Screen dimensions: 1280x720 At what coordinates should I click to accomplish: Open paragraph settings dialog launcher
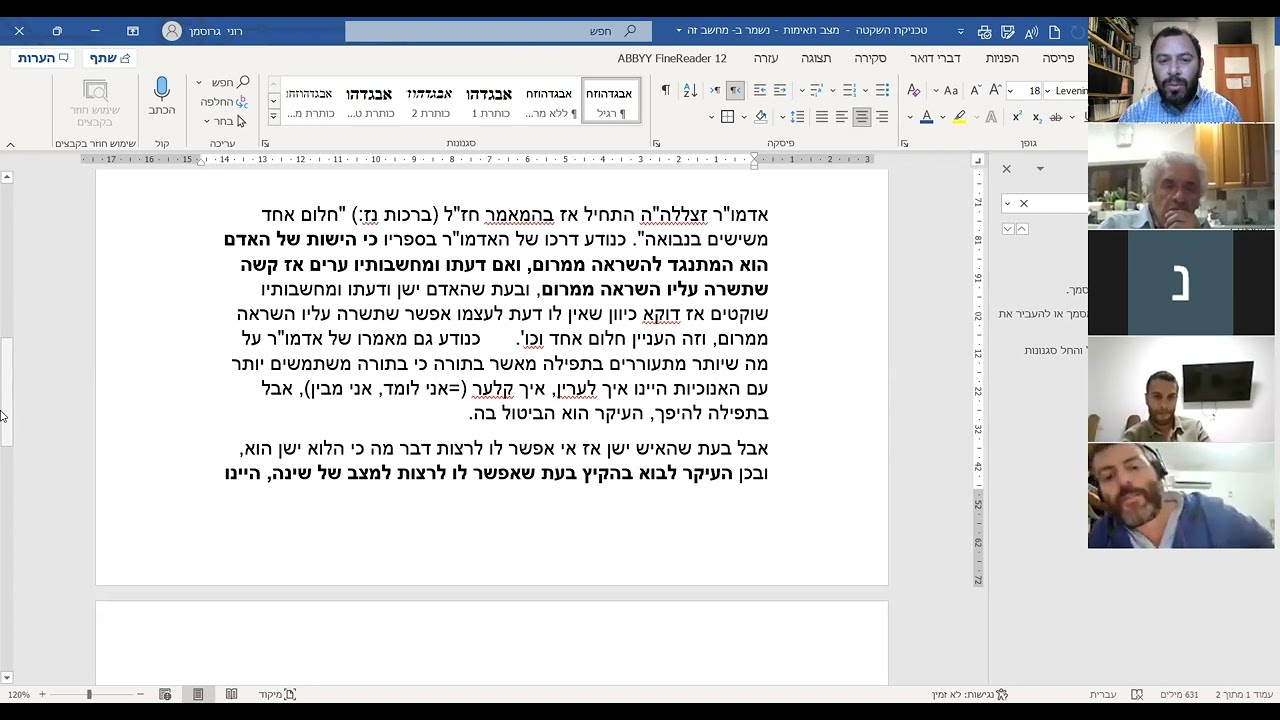coord(656,143)
